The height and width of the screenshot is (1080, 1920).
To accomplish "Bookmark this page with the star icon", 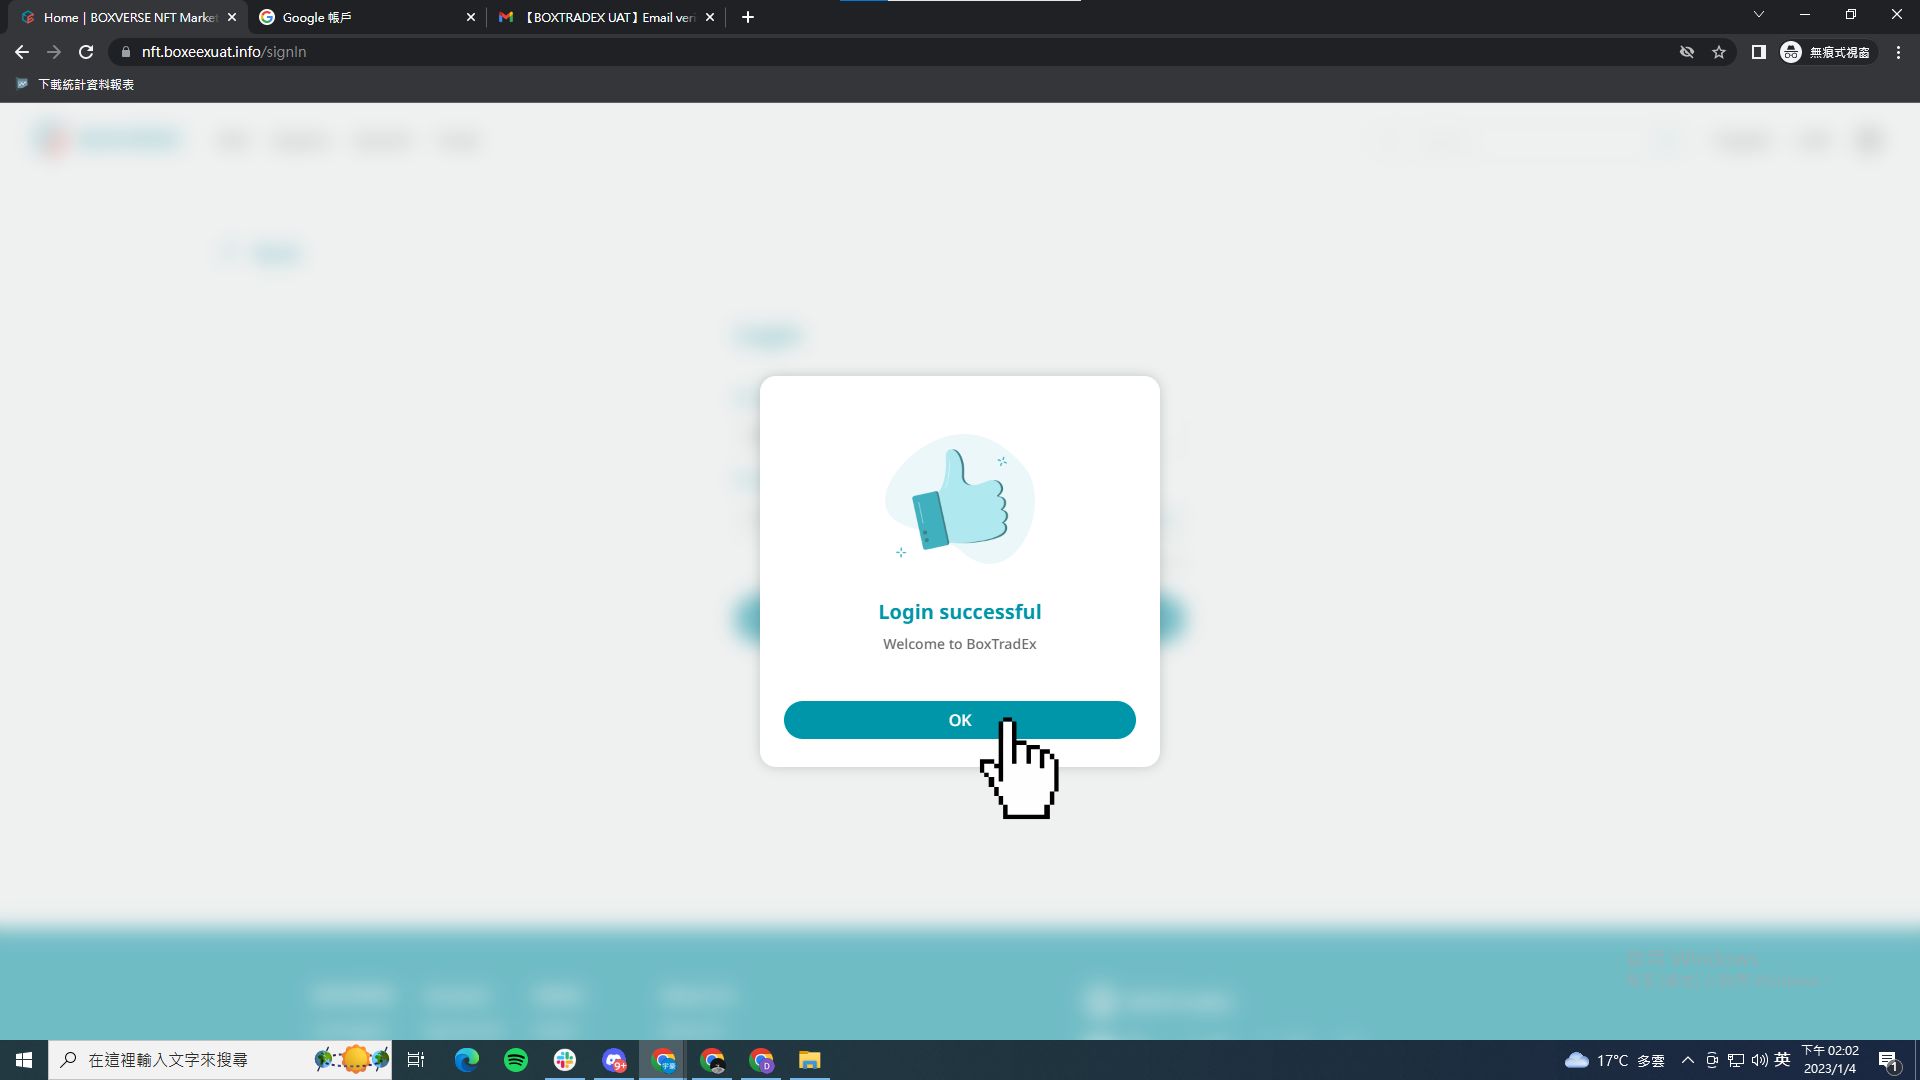I will tap(1719, 52).
